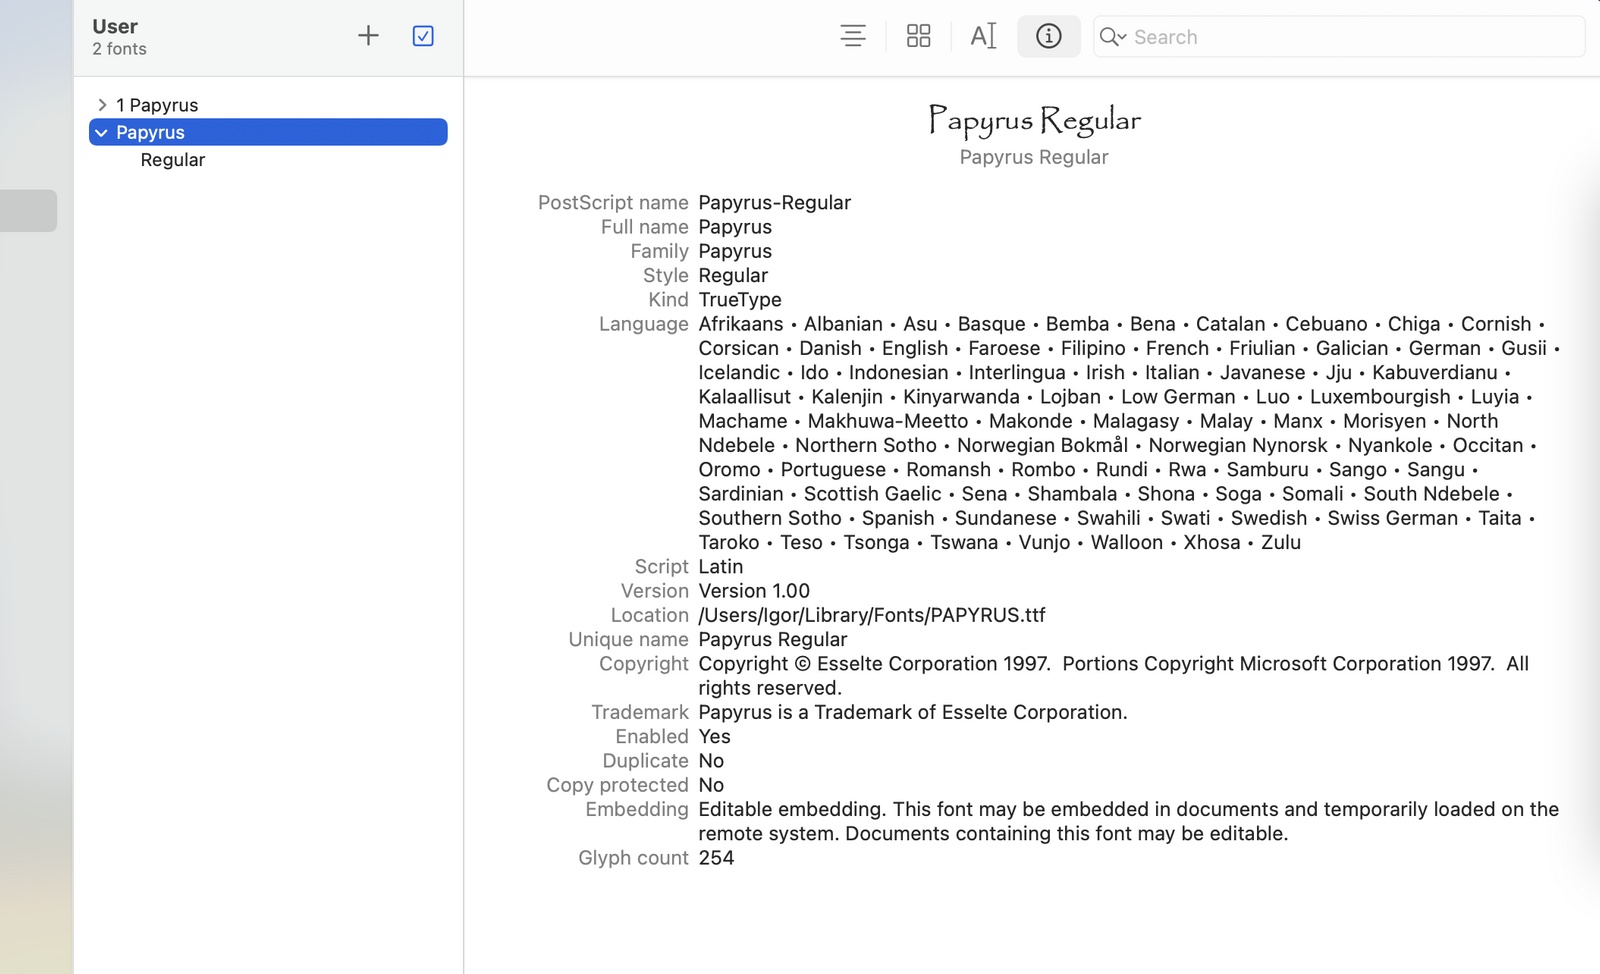Click the Kind value TrueType
1600x974 pixels.
pyautogui.click(x=740, y=299)
